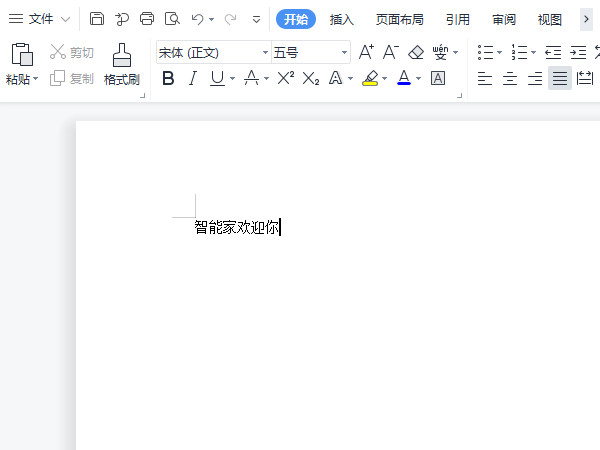Toggle Italic formatting
The height and width of the screenshot is (450, 600).
pyautogui.click(x=192, y=78)
